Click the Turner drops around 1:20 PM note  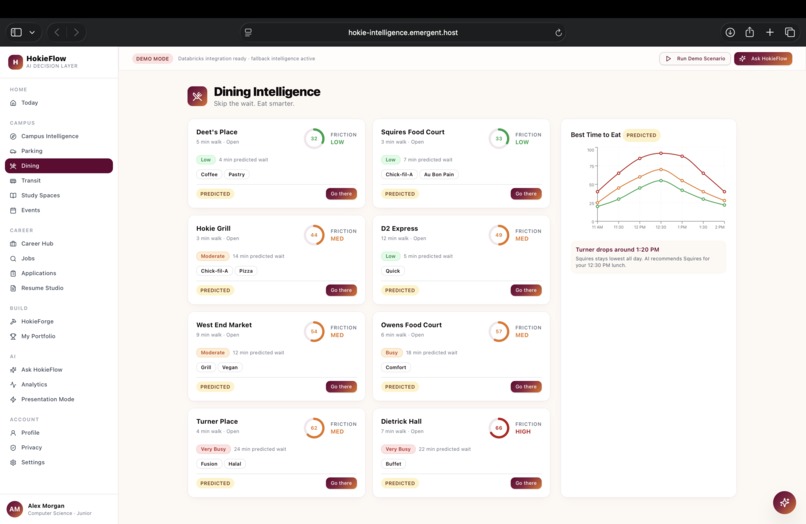[648, 257]
